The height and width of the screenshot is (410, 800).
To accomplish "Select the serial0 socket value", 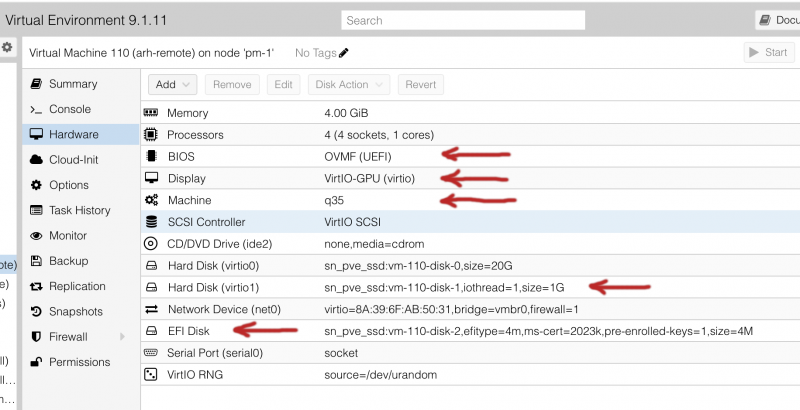I will pyautogui.click(x=341, y=353).
